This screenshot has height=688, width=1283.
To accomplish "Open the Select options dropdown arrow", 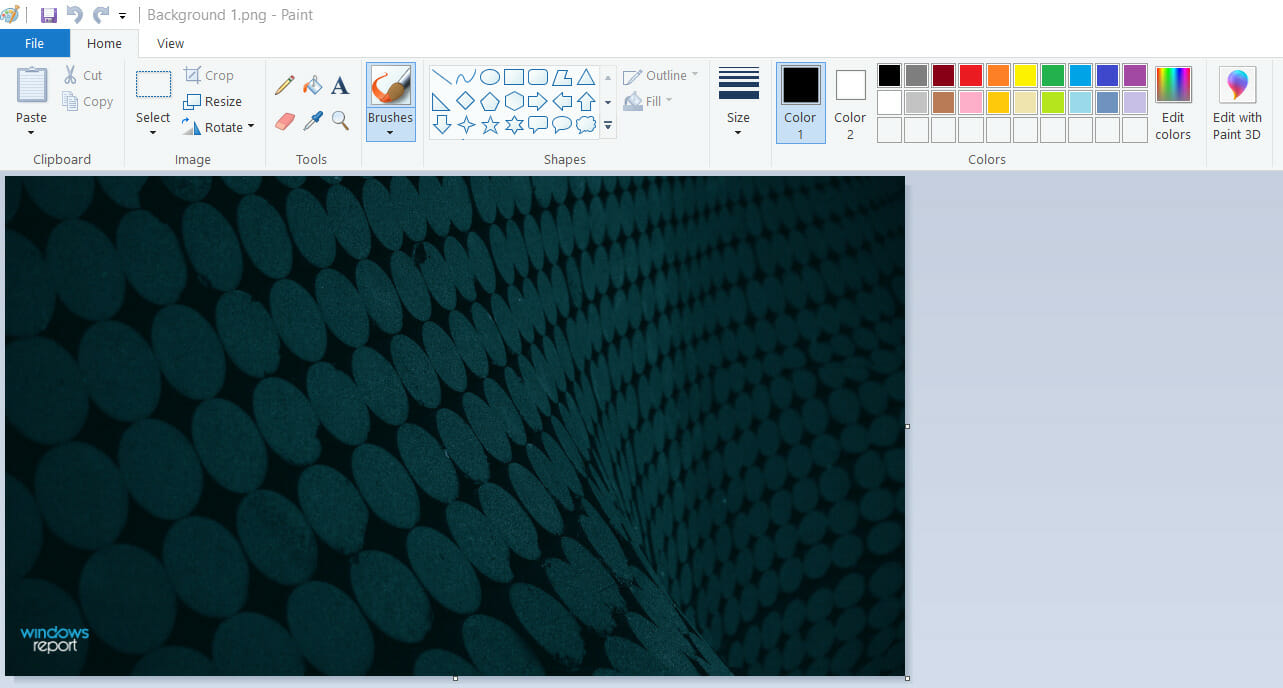I will point(153,133).
